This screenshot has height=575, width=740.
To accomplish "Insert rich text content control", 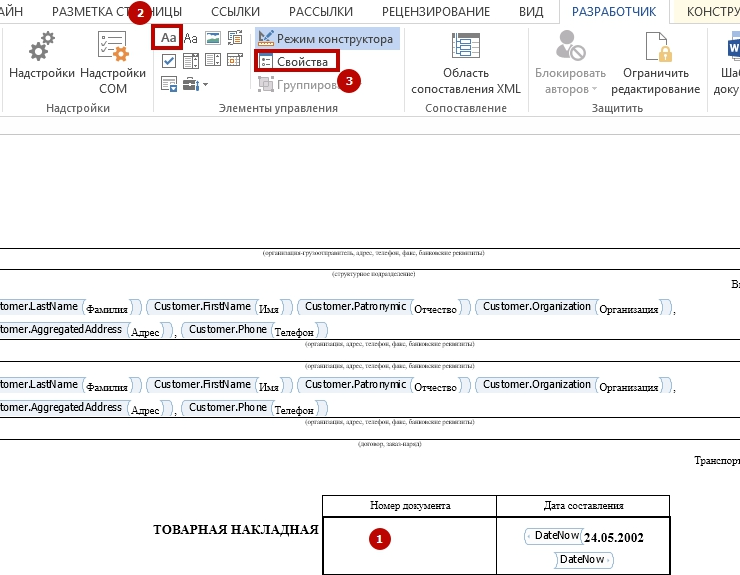I will pos(168,38).
